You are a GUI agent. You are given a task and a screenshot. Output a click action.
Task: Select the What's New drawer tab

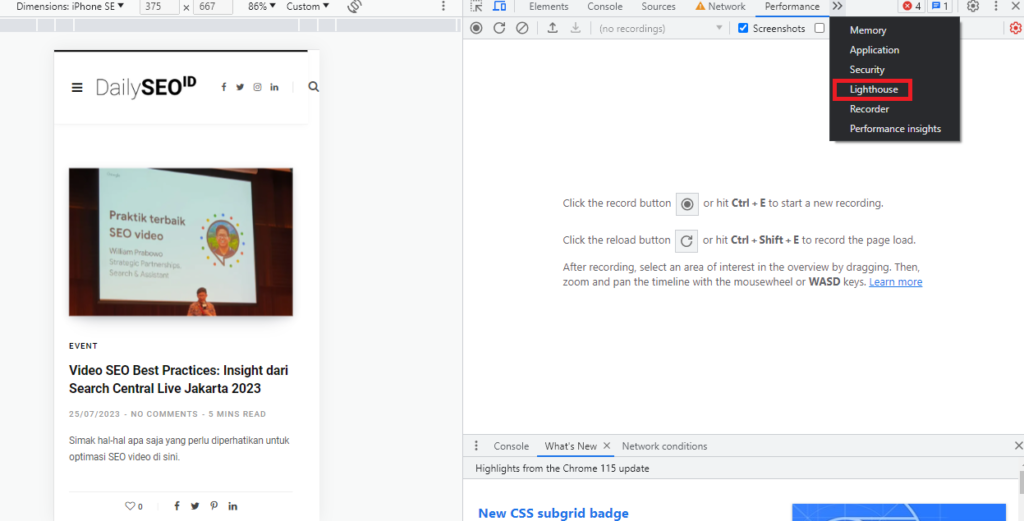571,446
